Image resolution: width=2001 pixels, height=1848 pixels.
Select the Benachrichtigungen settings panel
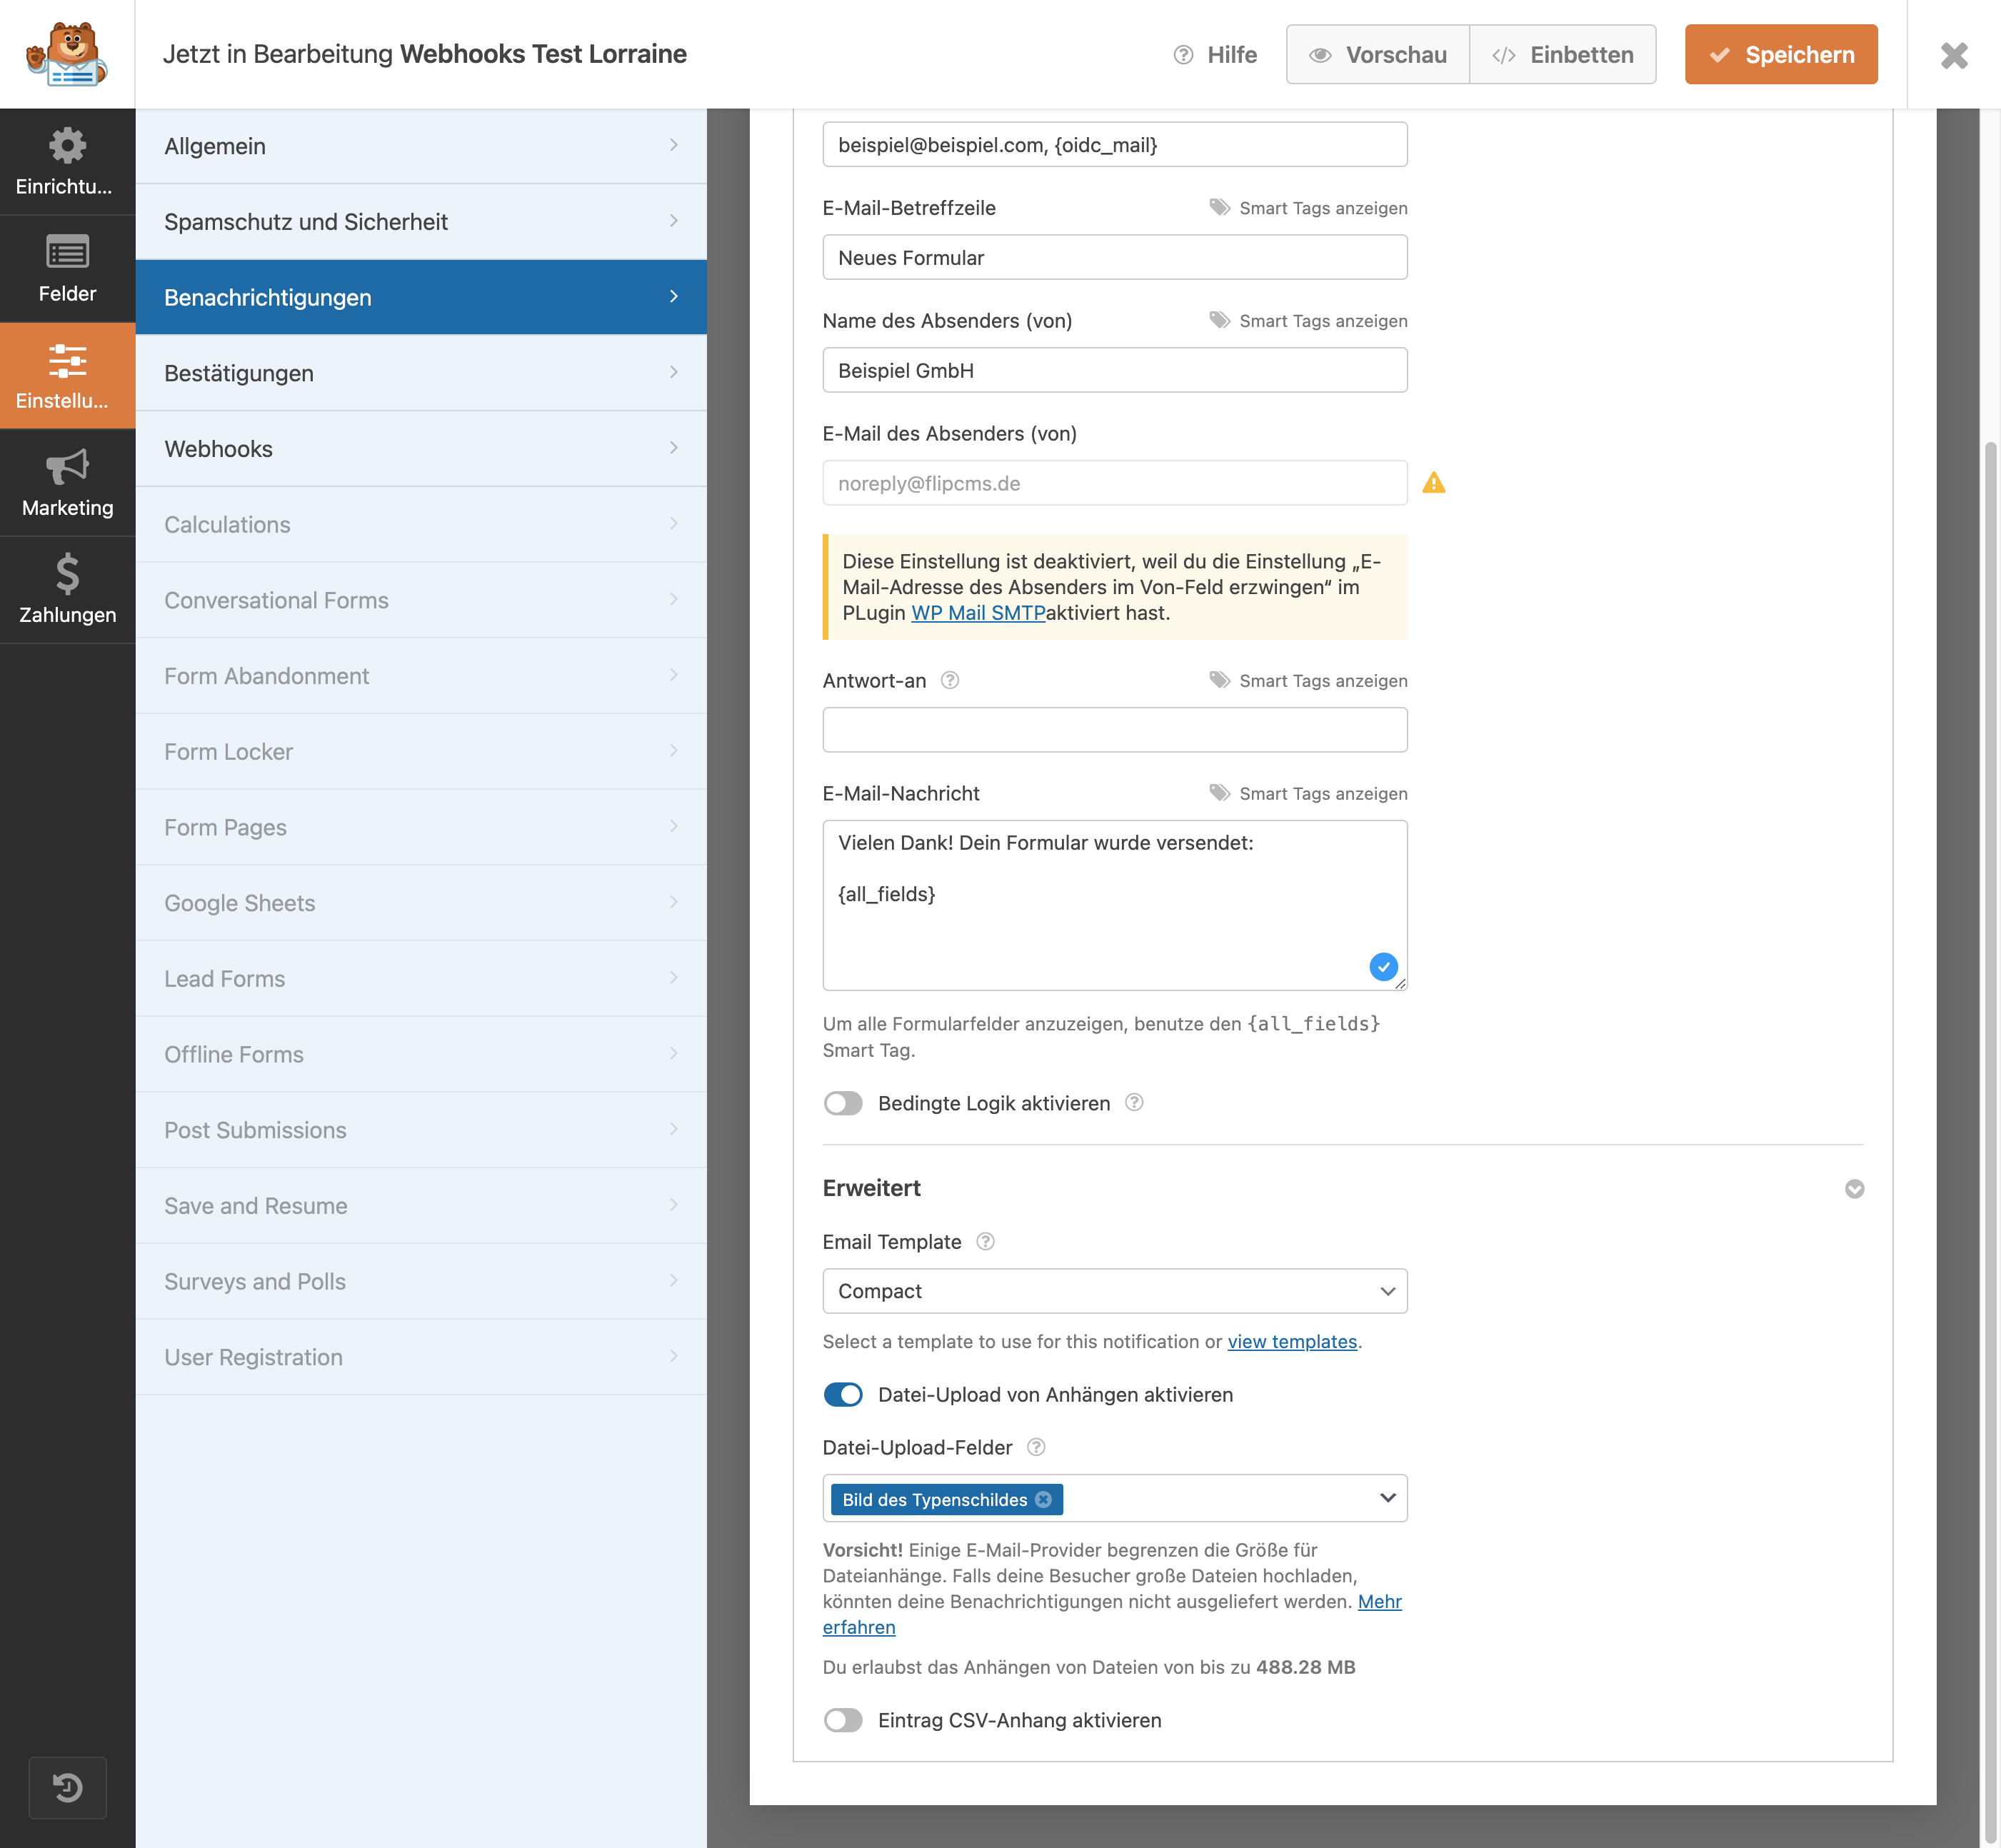click(x=421, y=297)
